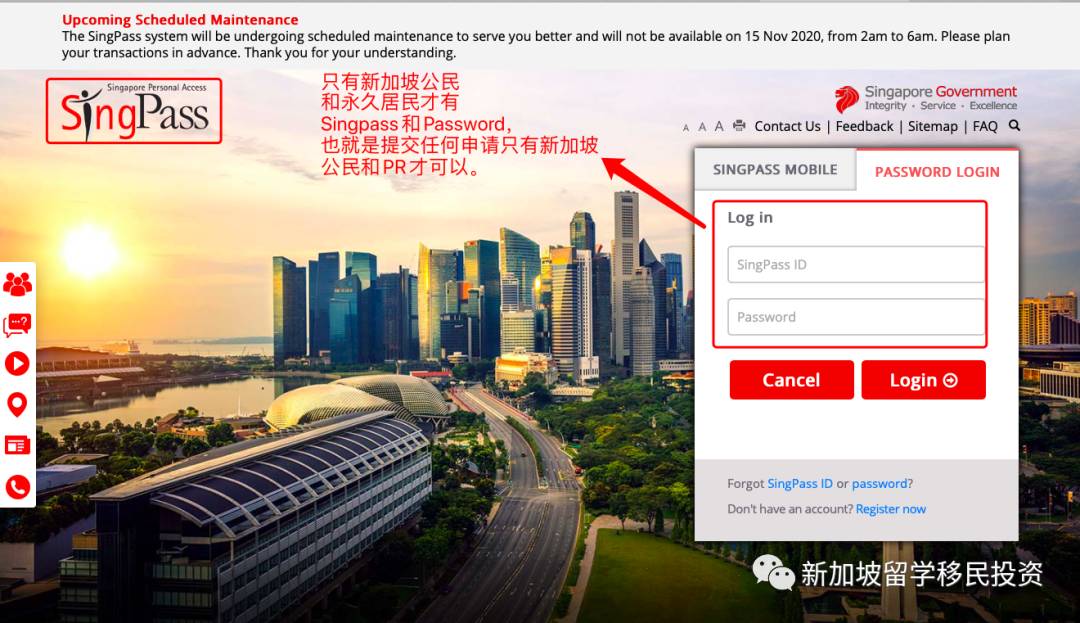The image size is (1080, 623).
Task: Click the search magnifier icon
Action: click(x=1015, y=125)
